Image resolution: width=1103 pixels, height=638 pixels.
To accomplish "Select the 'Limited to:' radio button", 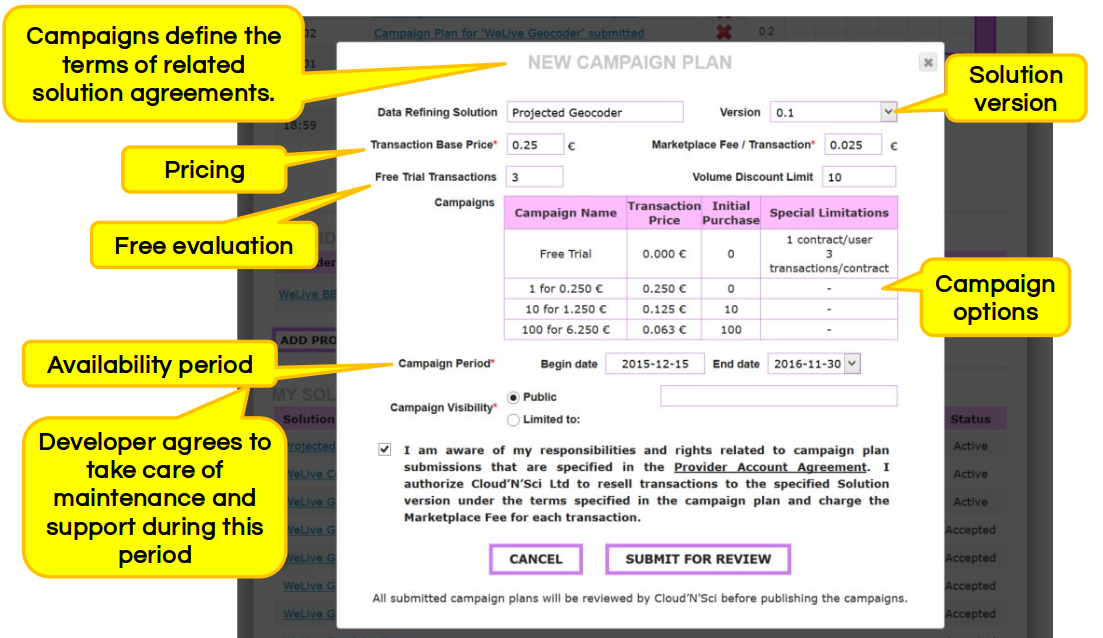I will pos(514,420).
